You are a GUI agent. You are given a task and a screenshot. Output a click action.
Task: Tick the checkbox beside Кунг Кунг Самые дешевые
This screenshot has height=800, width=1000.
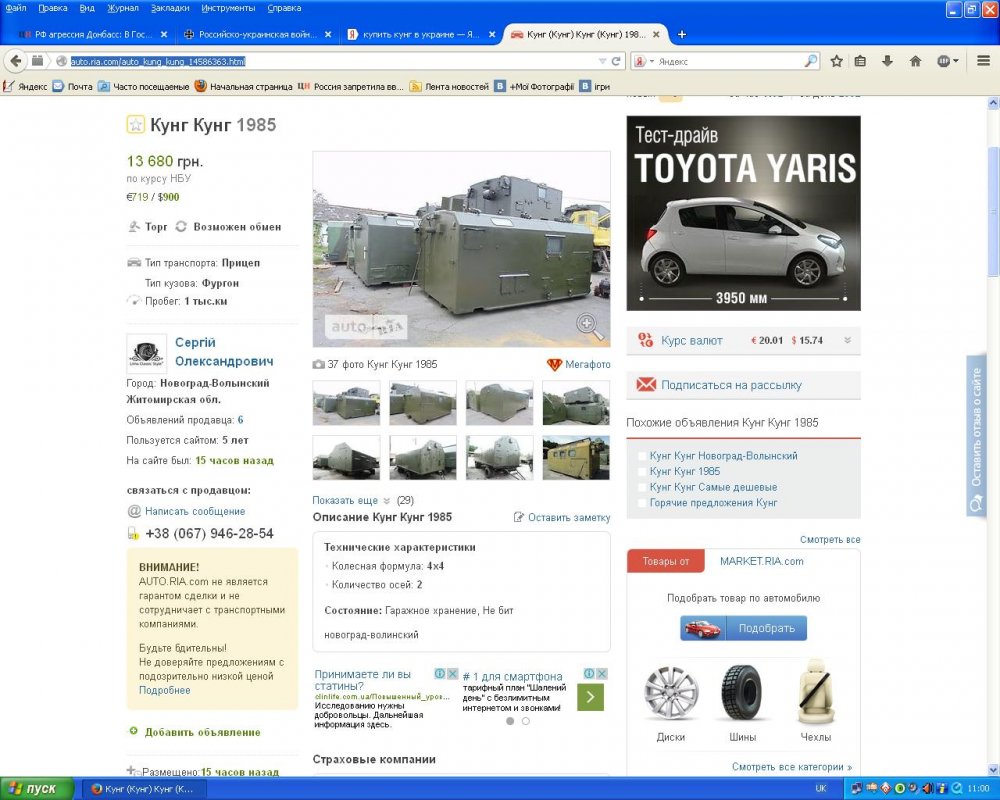tap(642, 487)
